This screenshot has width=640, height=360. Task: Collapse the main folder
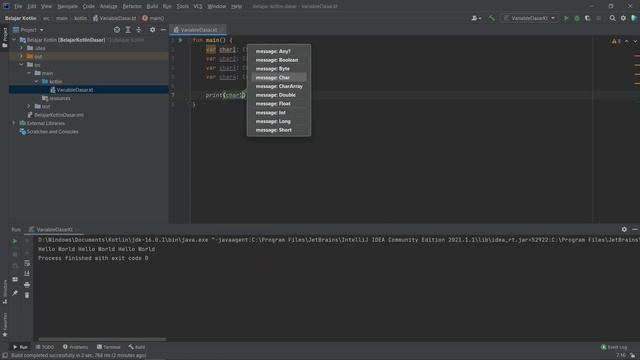point(29,73)
